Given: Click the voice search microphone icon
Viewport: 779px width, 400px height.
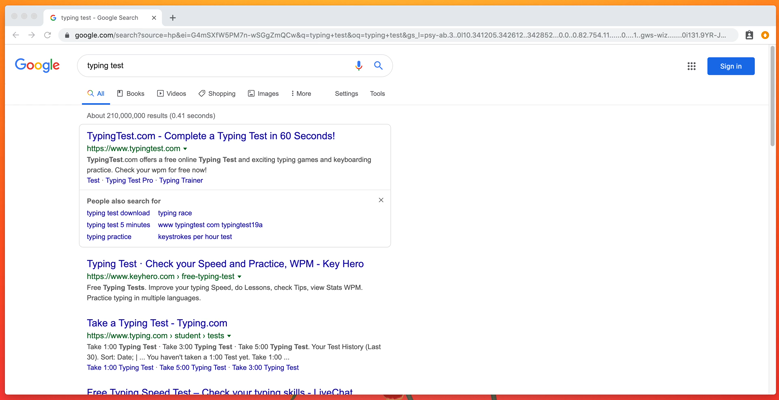Looking at the screenshot, I should coord(359,66).
